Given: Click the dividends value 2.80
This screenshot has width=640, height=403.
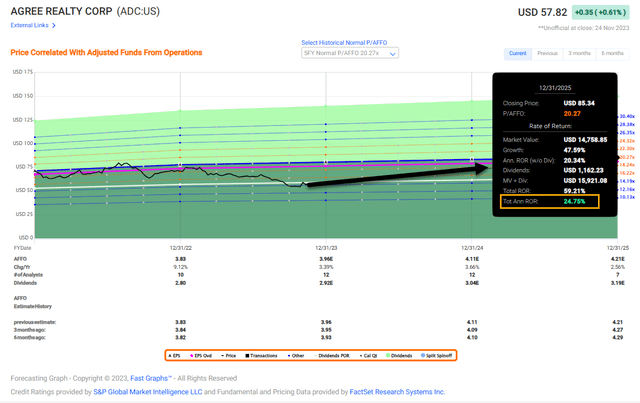Looking at the screenshot, I should pyautogui.click(x=180, y=283).
